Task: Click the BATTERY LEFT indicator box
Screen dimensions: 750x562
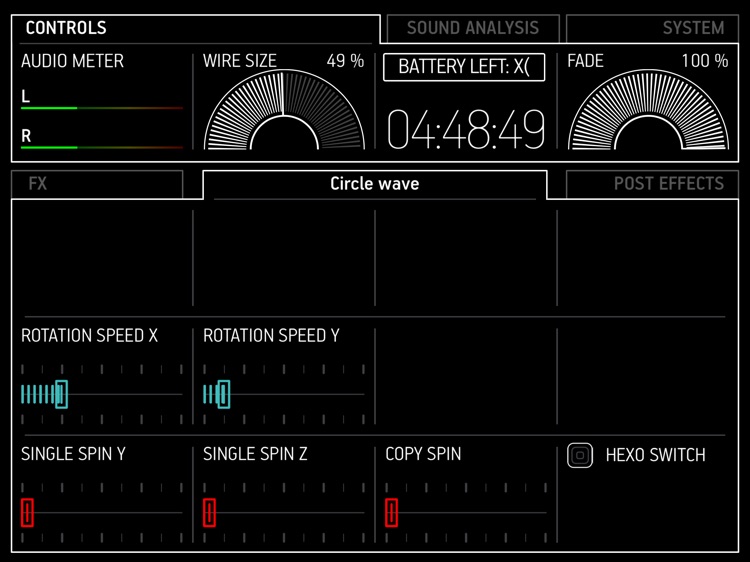Action: (x=464, y=67)
